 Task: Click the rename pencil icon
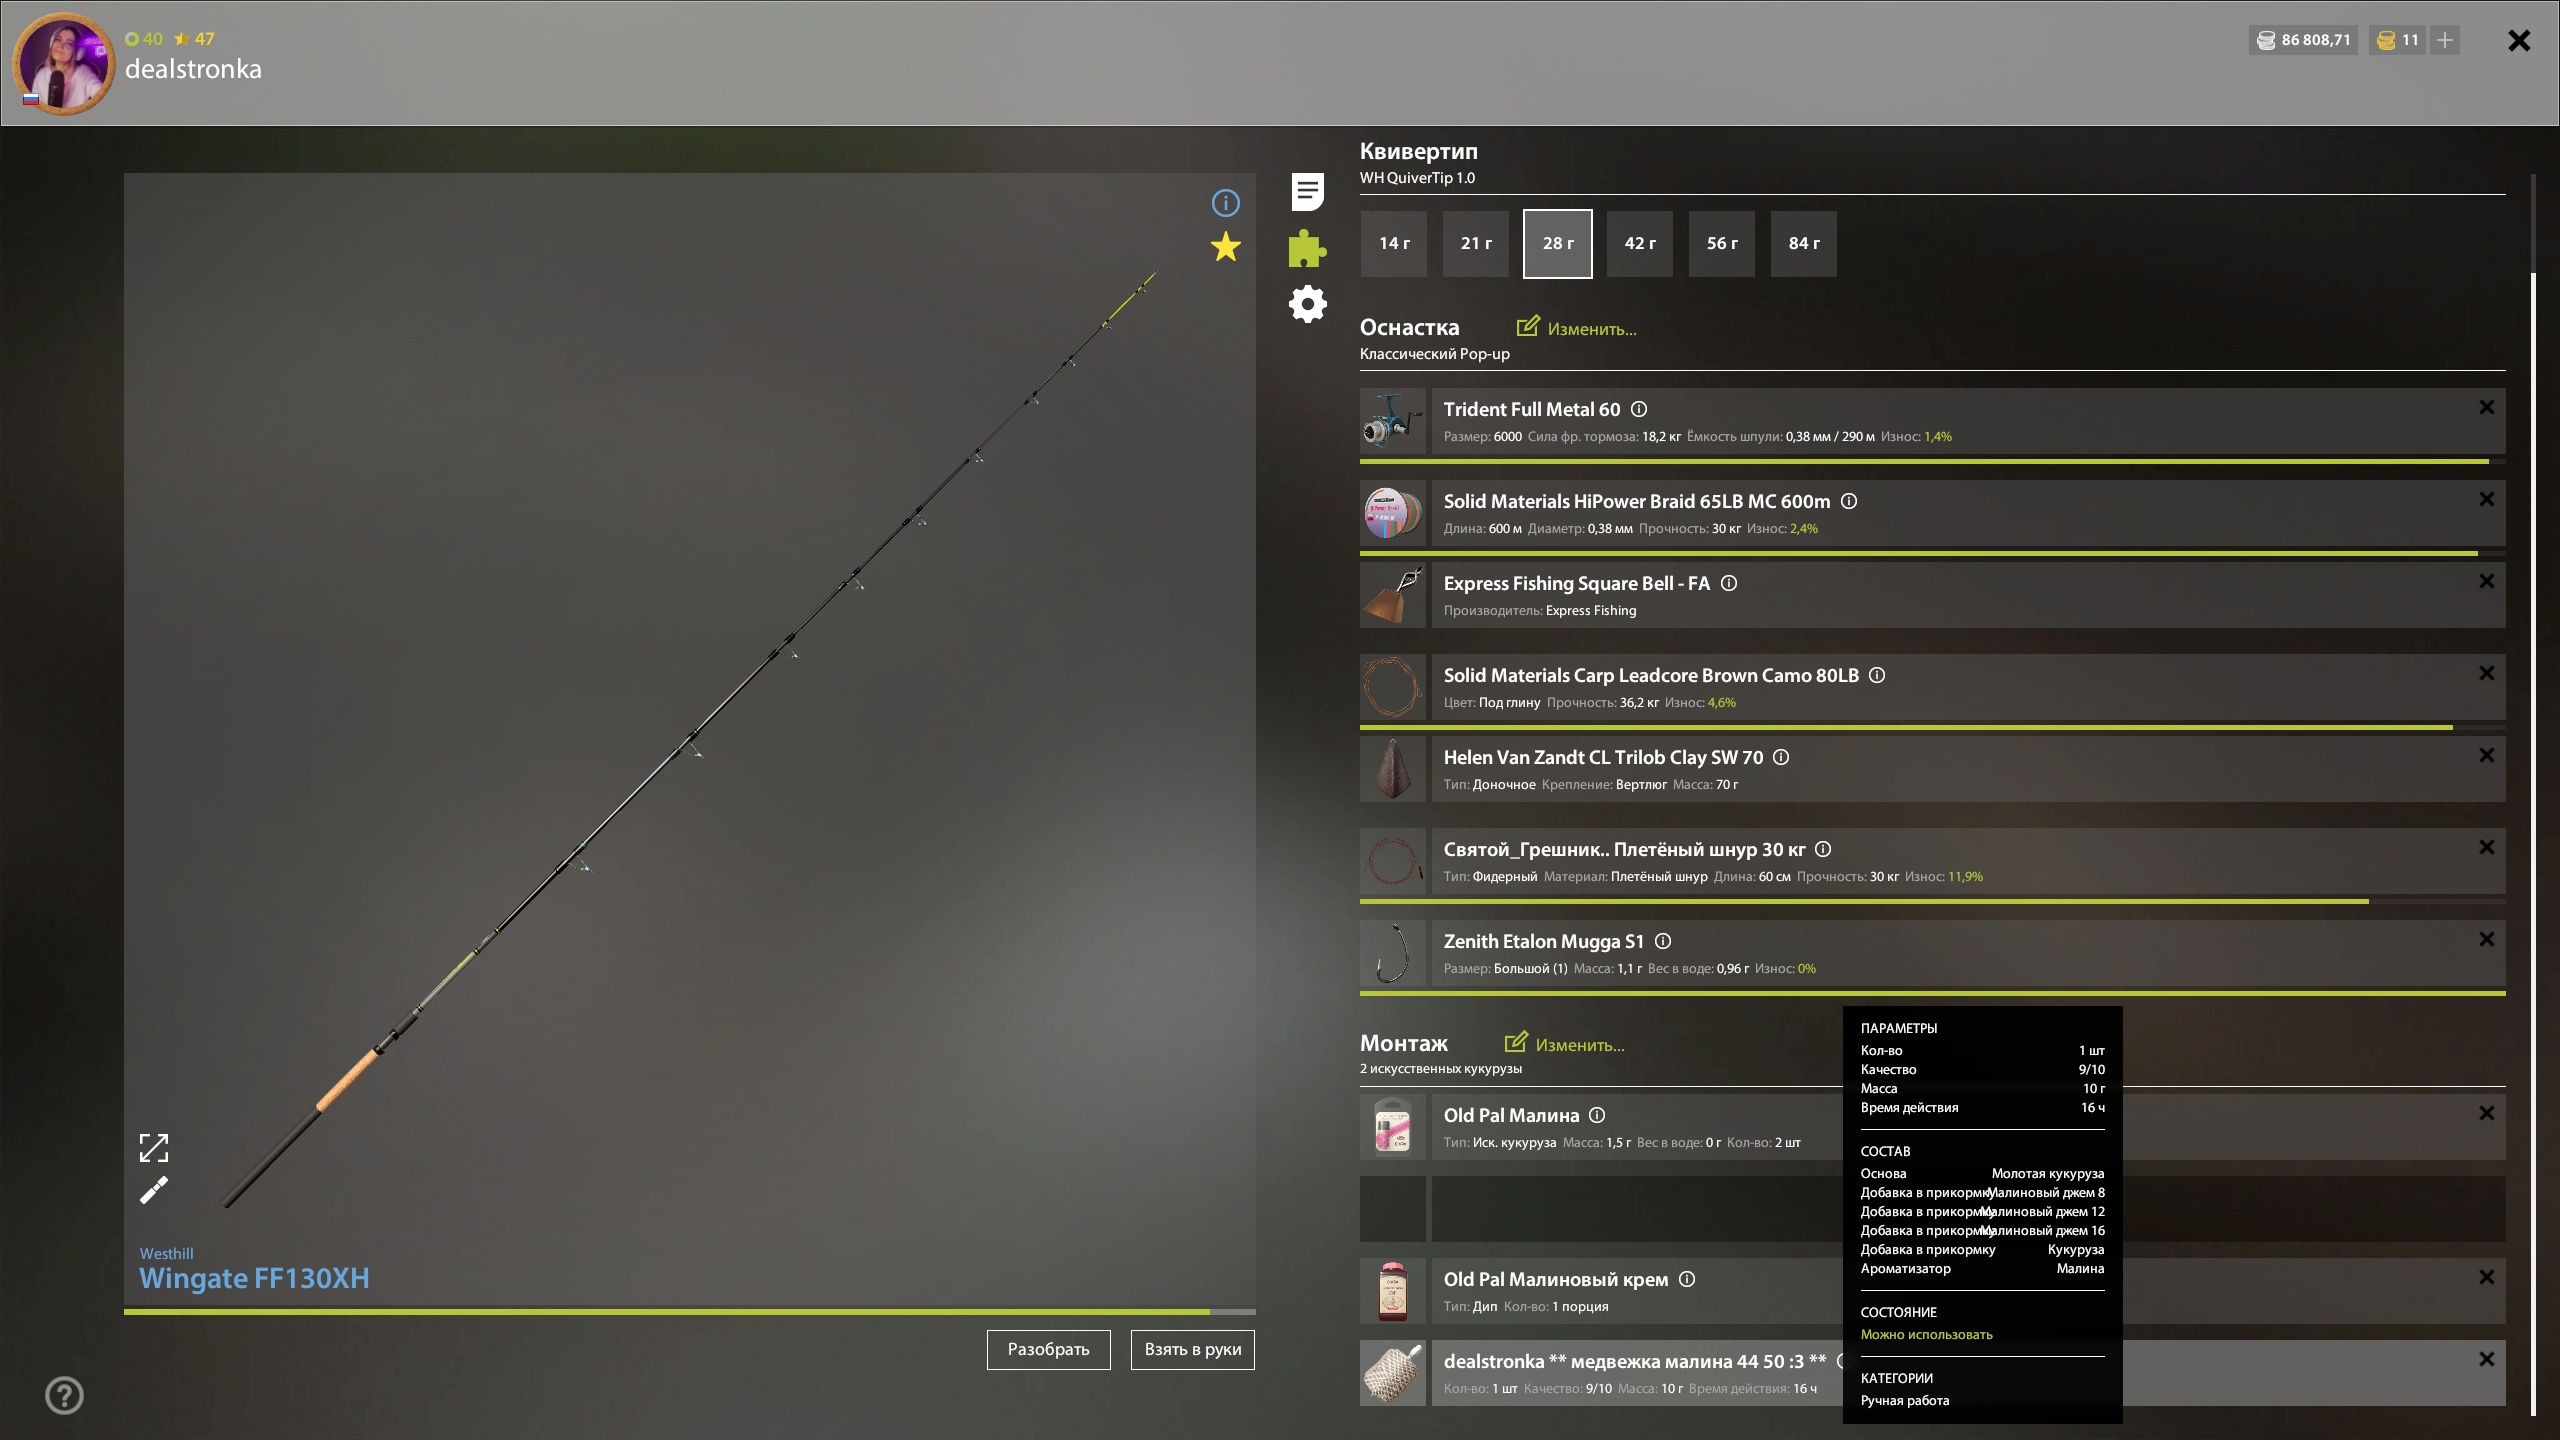154,1190
